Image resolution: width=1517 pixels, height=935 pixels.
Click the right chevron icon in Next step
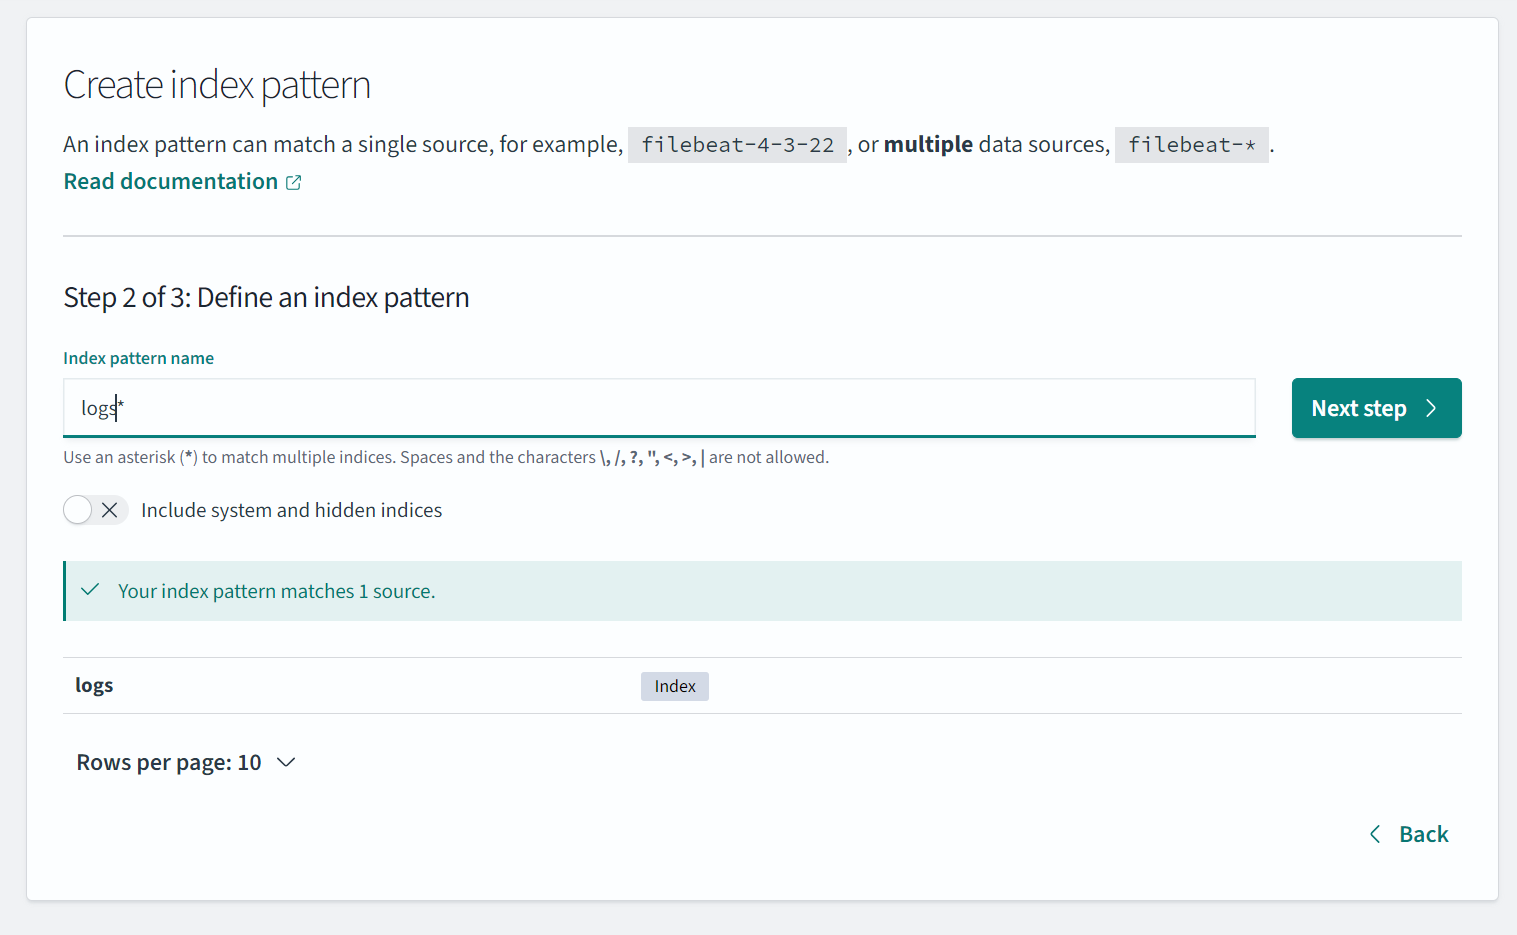click(x=1431, y=408)
